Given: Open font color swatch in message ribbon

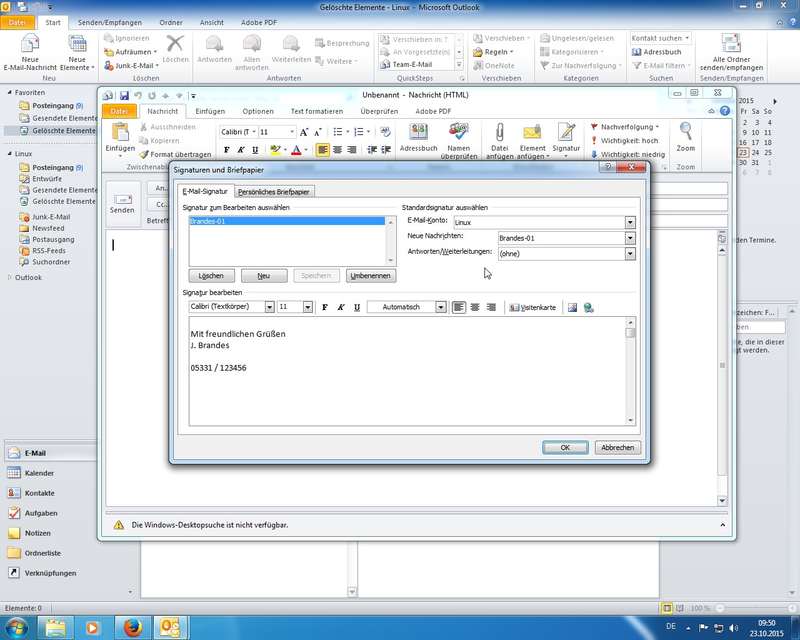Looking at the screenshot, I should pyautogui.click(x=296, y=150).
